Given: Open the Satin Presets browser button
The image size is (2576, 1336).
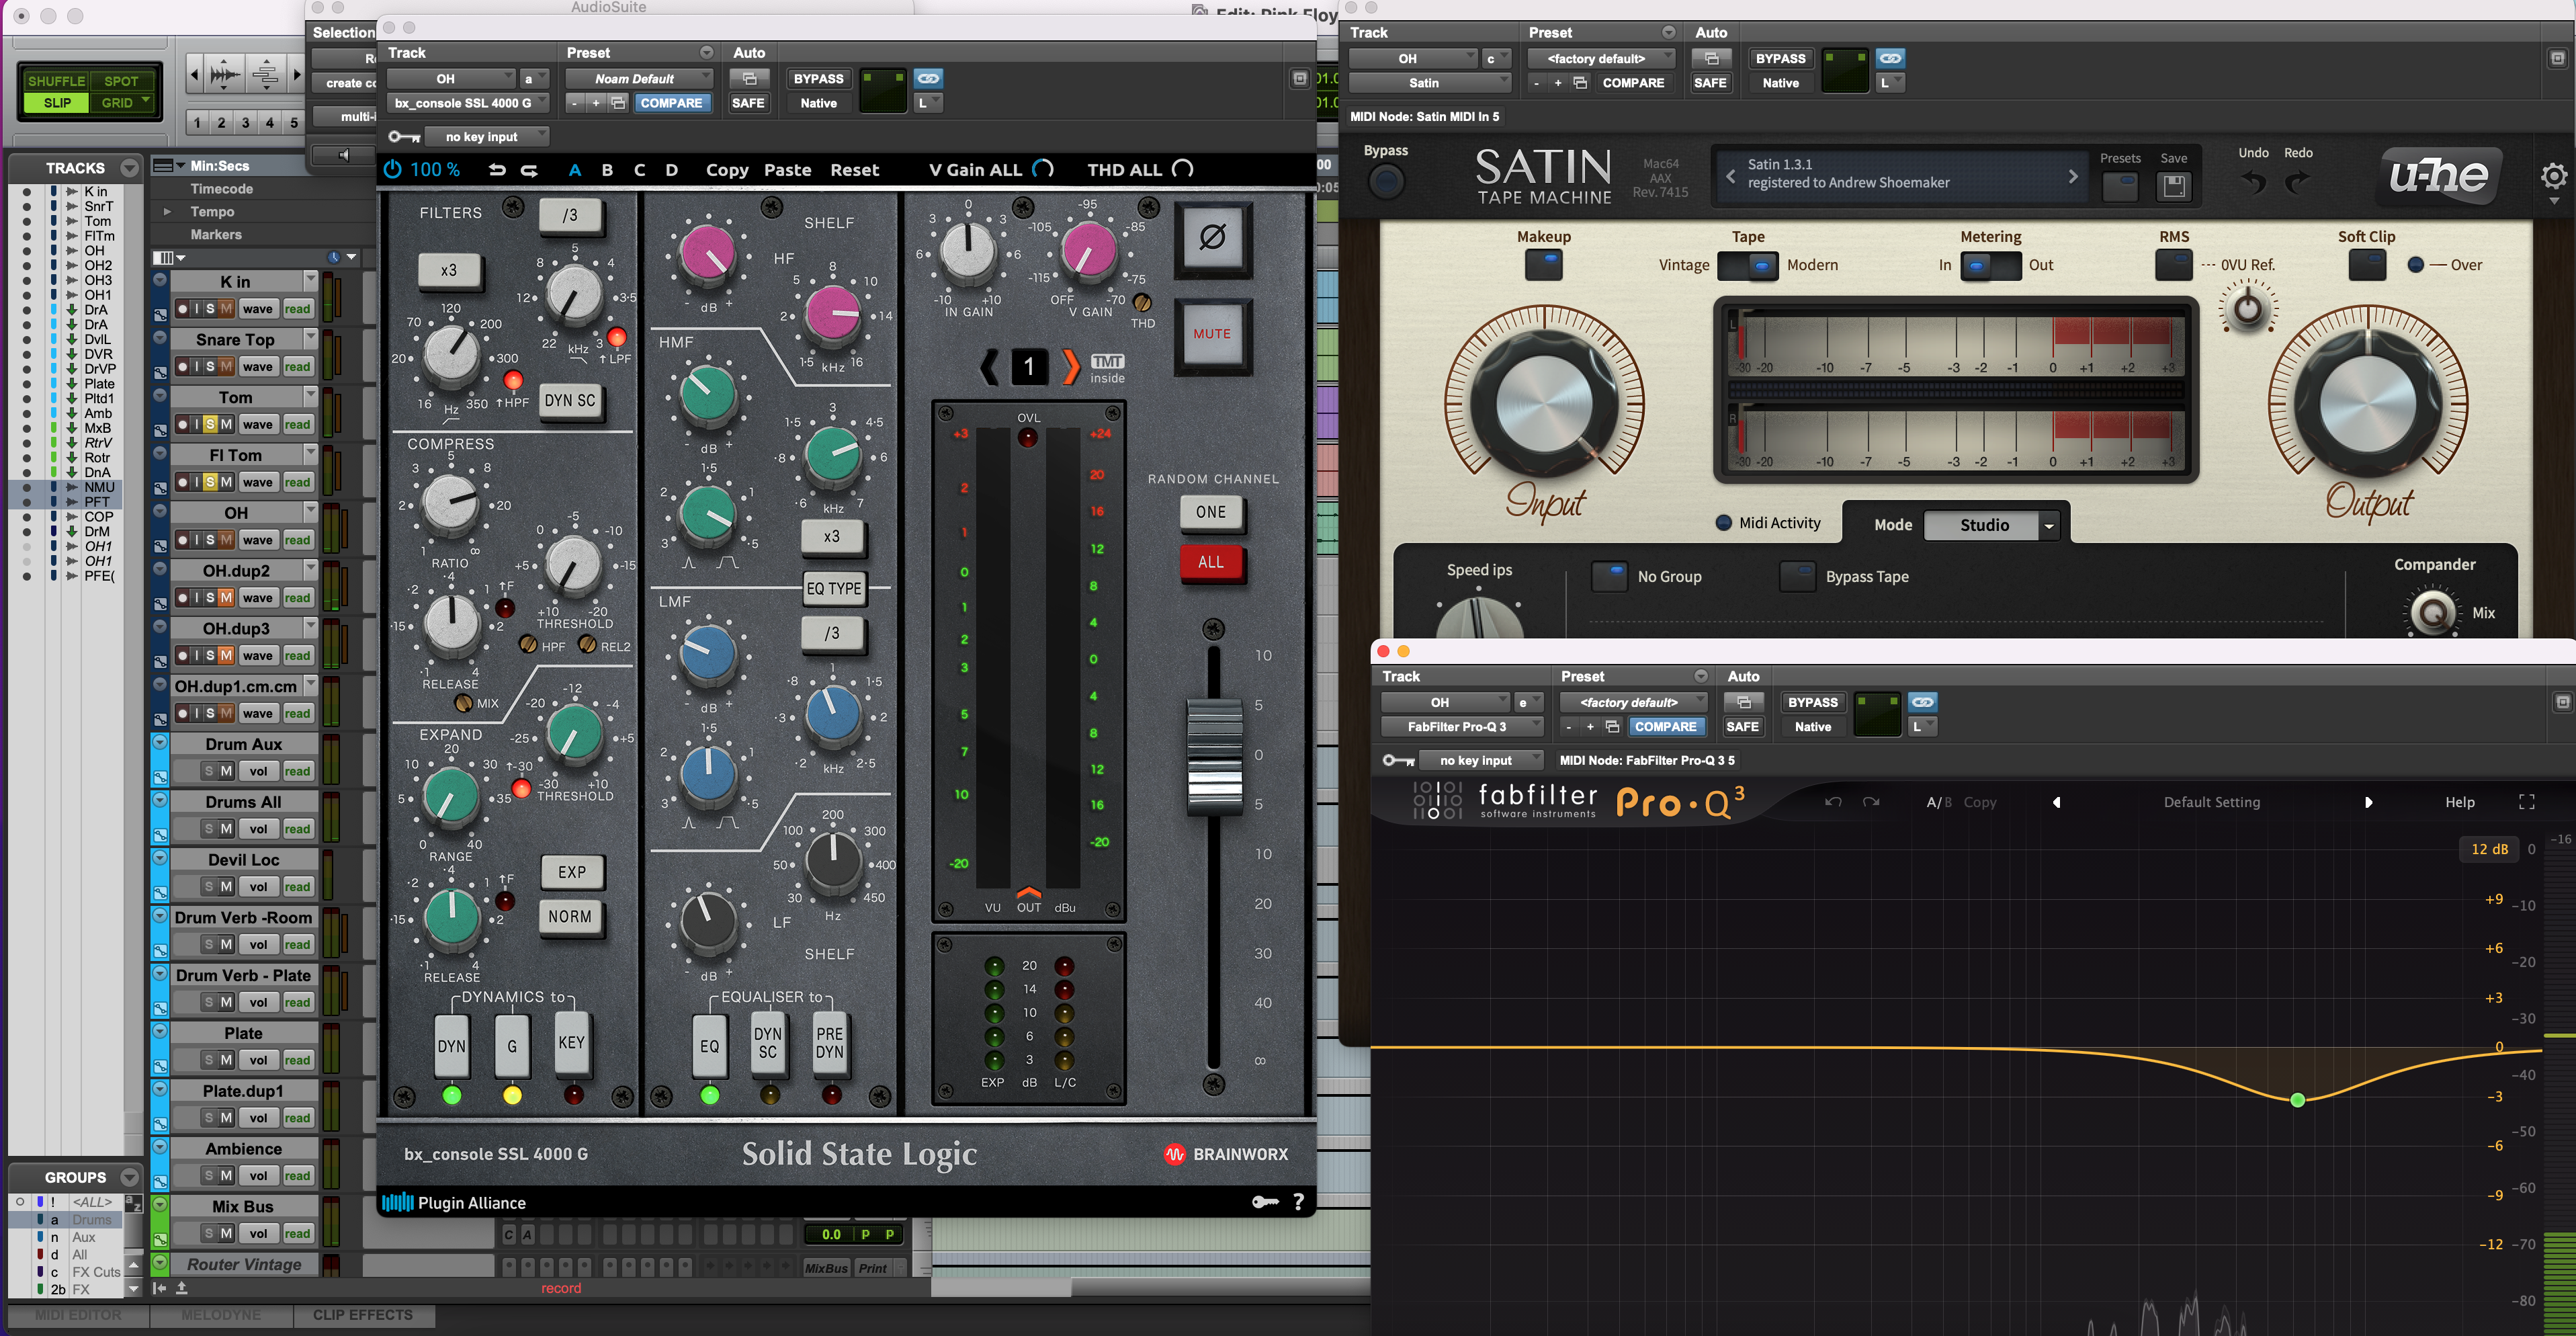Looking at the screenshot, I should coord(2120,186).
